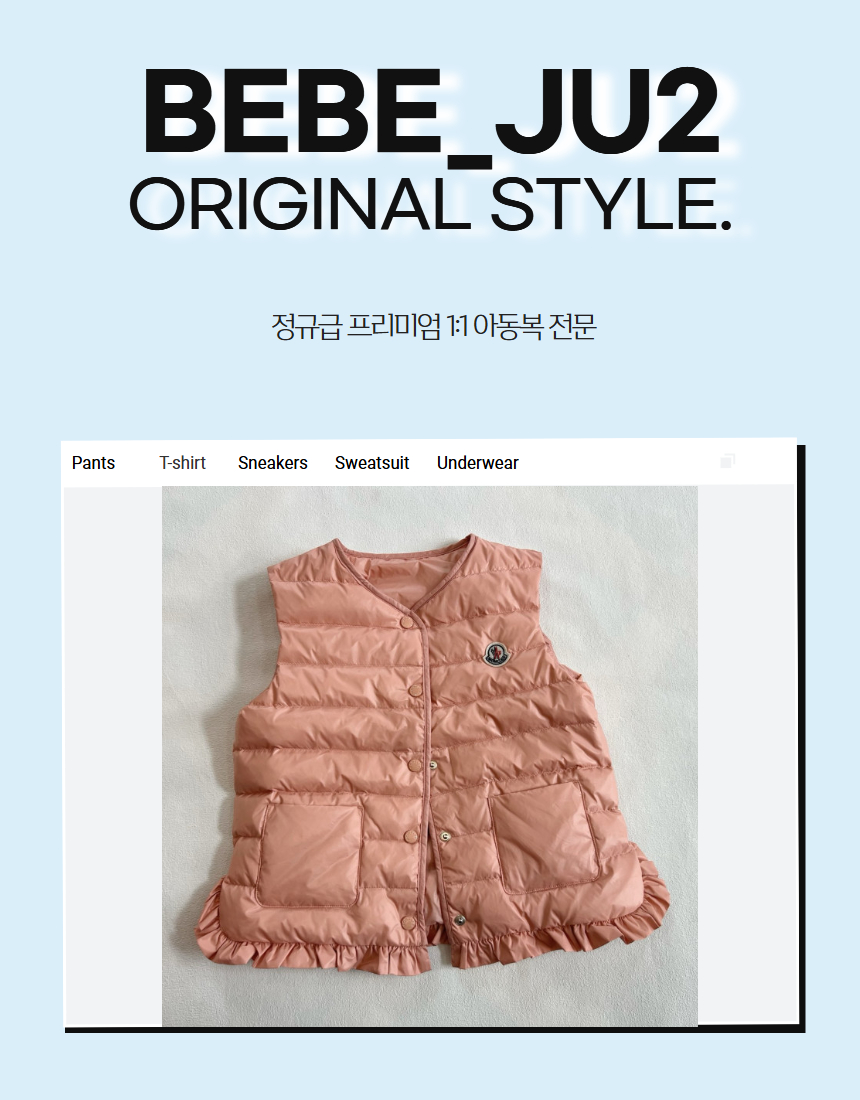Select the Sneakers tab
The image size is (860, 1100).
click(x=273, y=463)
